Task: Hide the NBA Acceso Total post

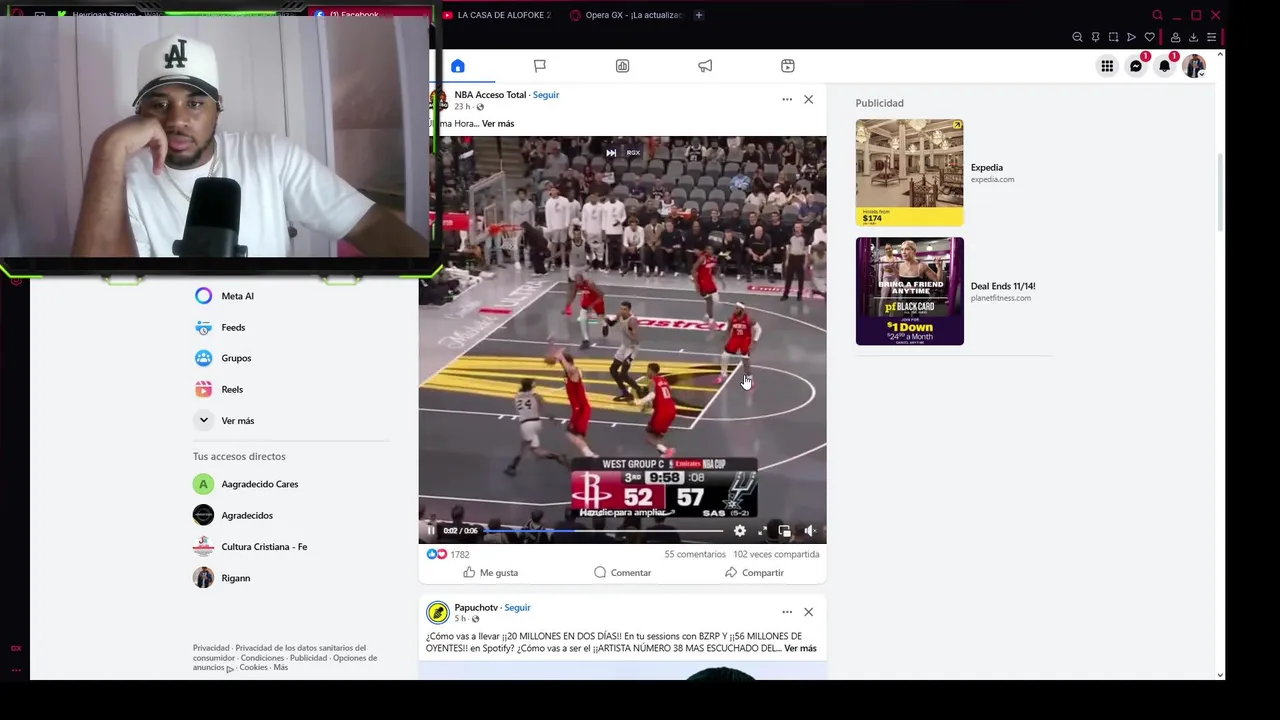Action: [x=808, y=99]
